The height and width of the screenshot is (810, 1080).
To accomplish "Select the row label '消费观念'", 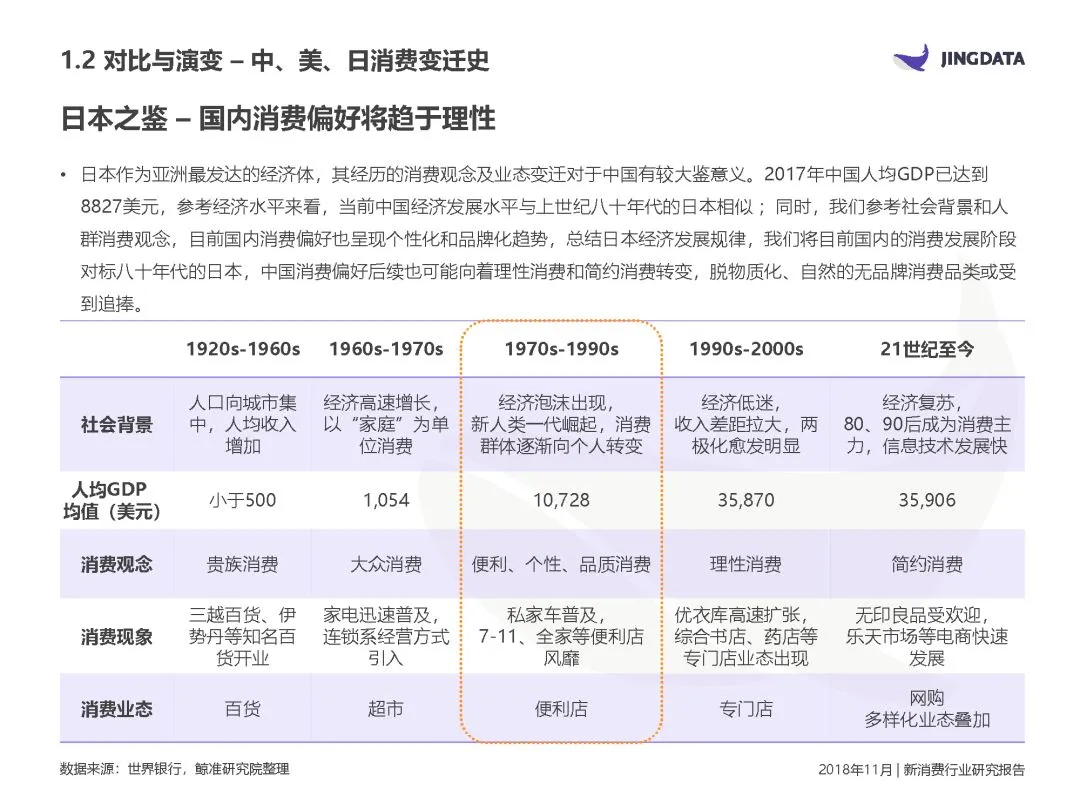I will tap(116, 565).
